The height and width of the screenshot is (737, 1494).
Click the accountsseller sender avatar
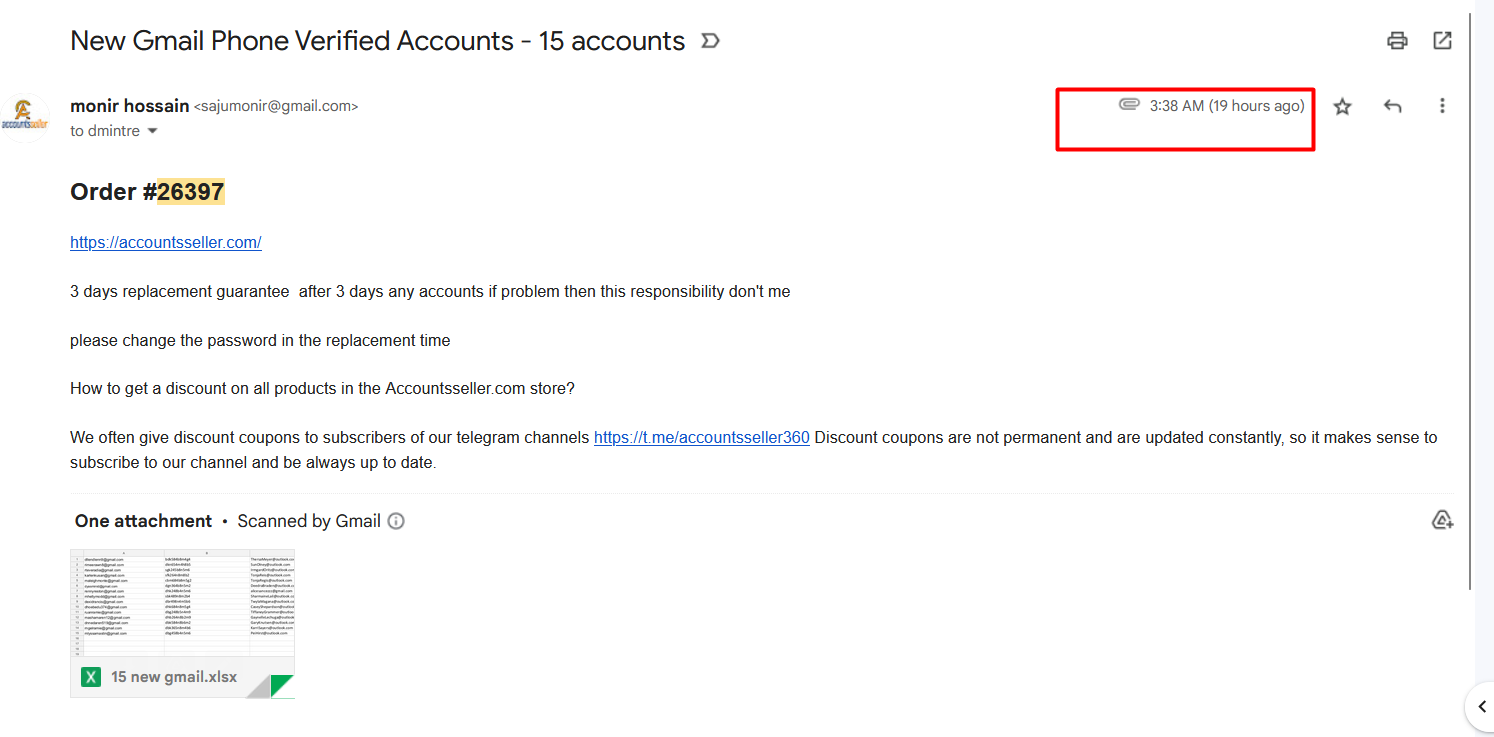click(x=24, y=118)
